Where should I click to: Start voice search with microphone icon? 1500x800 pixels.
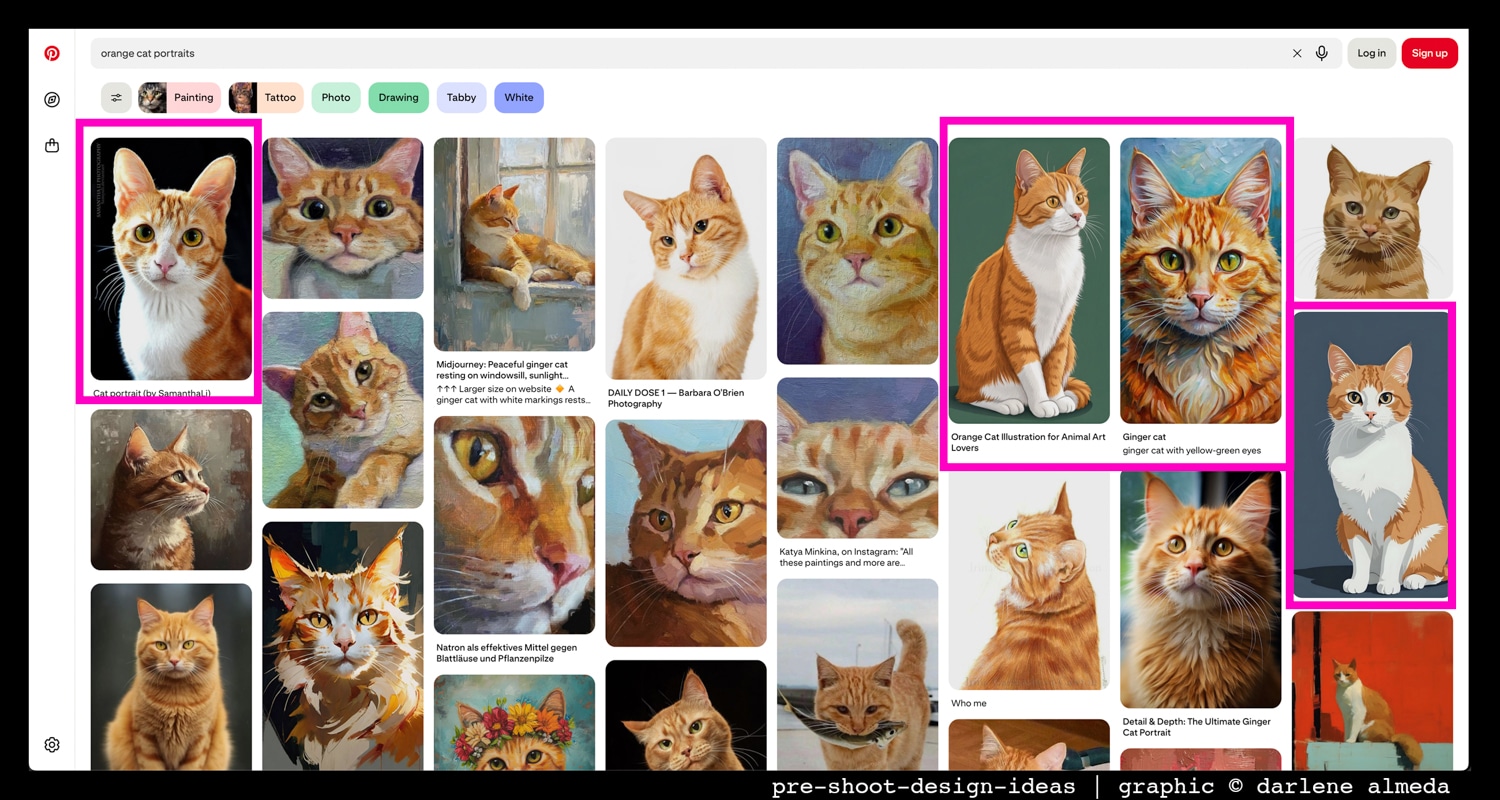click(x=1322, y=53)
